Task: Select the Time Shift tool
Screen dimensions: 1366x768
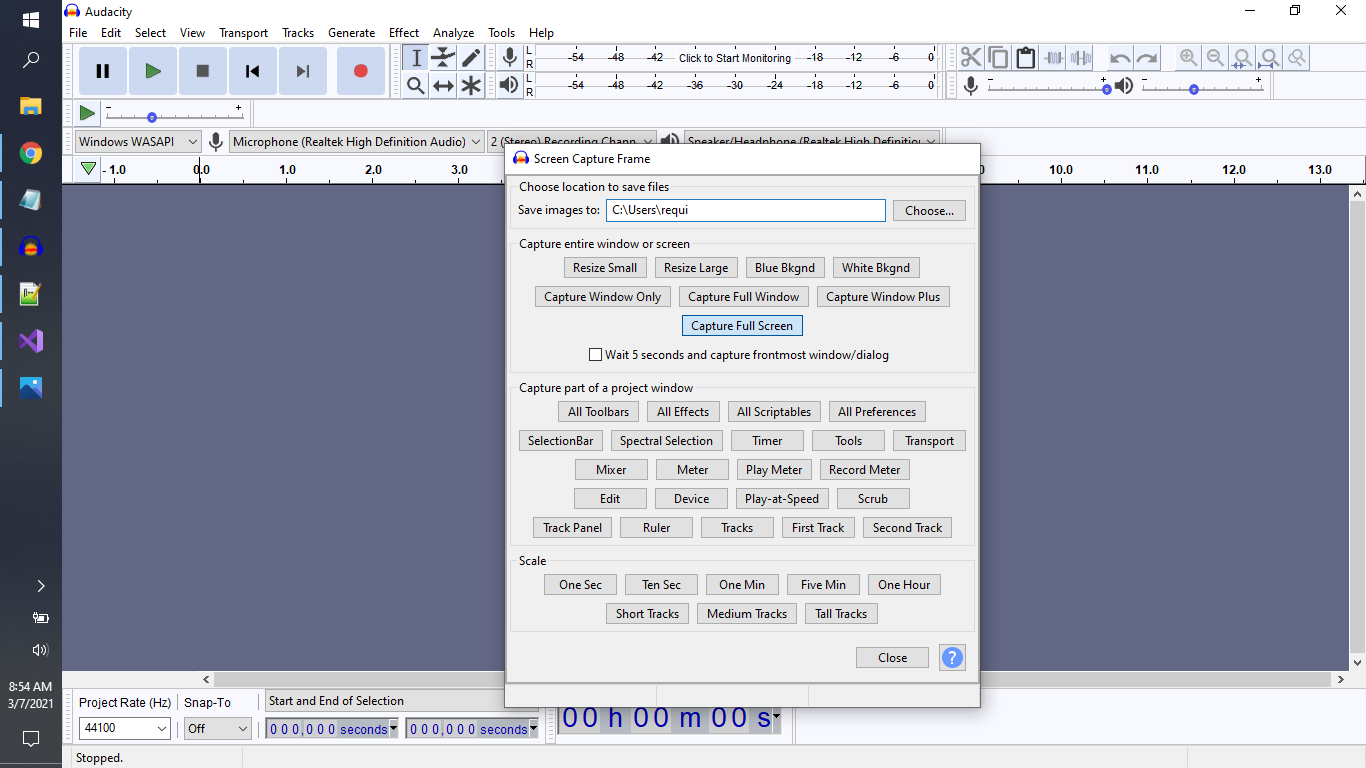Action: pos(444,86)
